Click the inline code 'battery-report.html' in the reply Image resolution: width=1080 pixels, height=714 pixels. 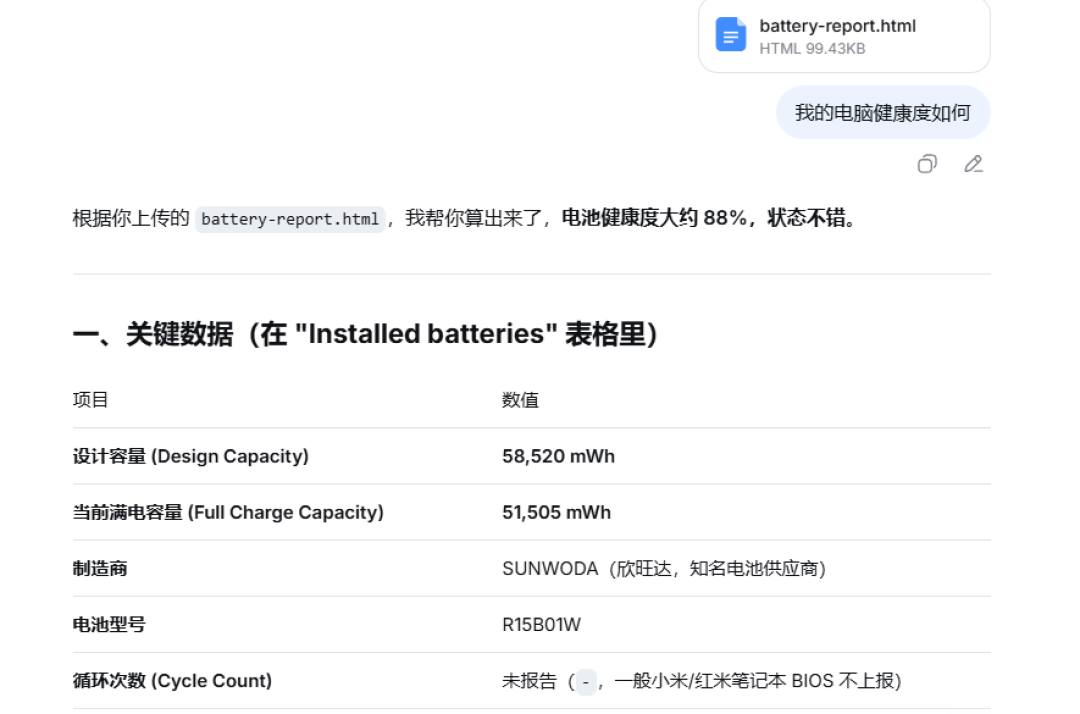pyautogui.click(x=290, y=219)
